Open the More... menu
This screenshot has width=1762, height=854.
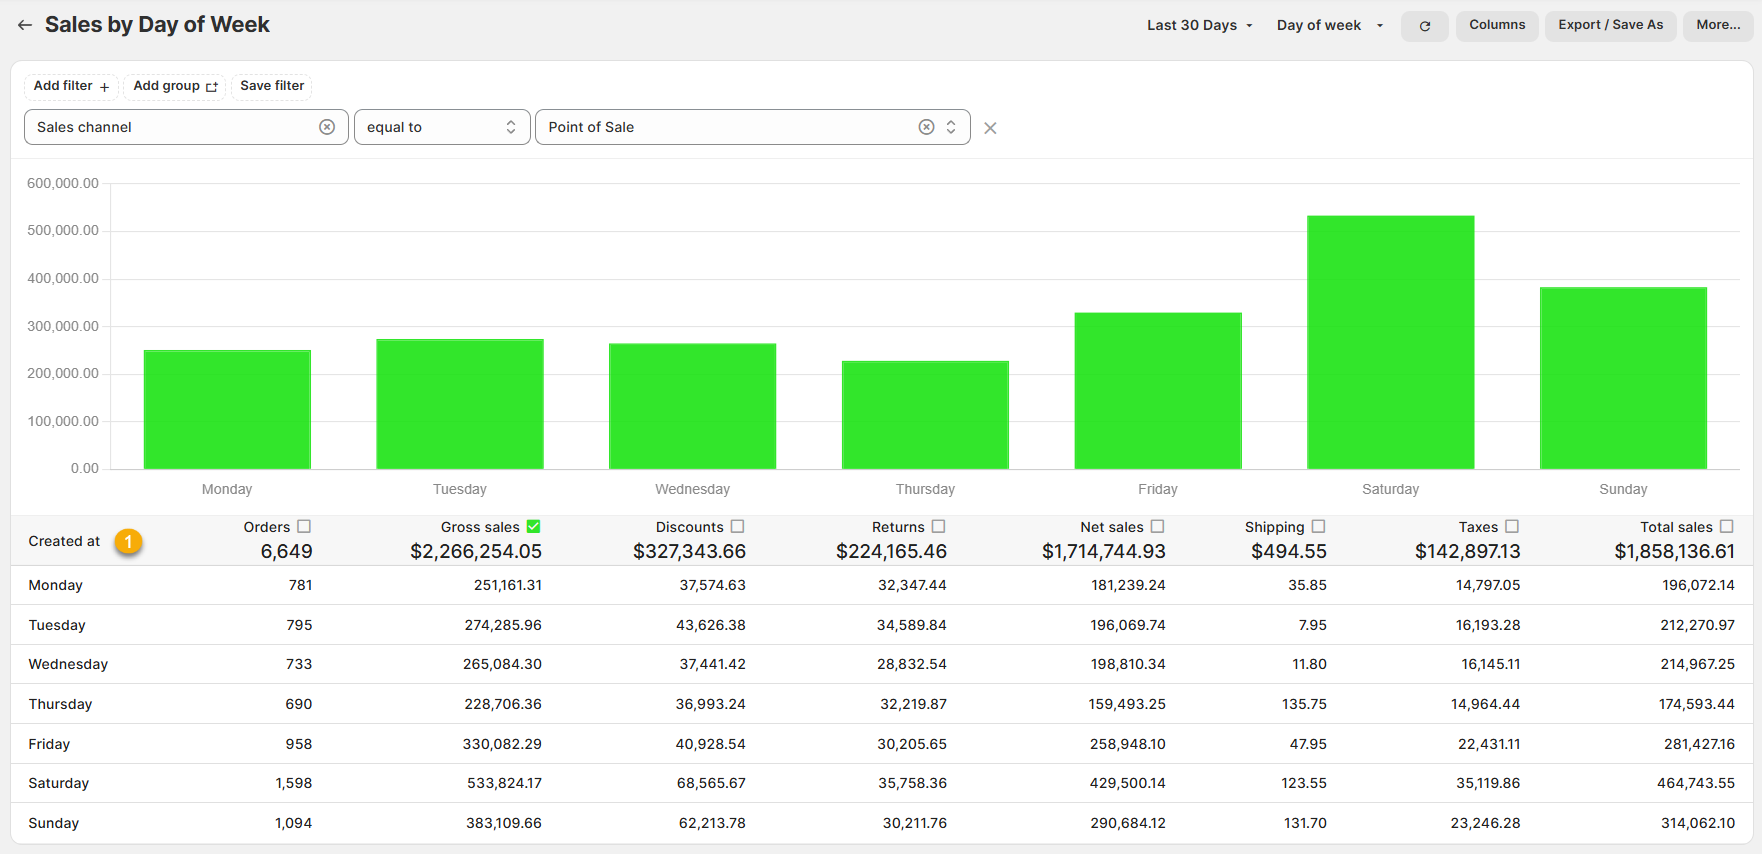coord(1717,25)
